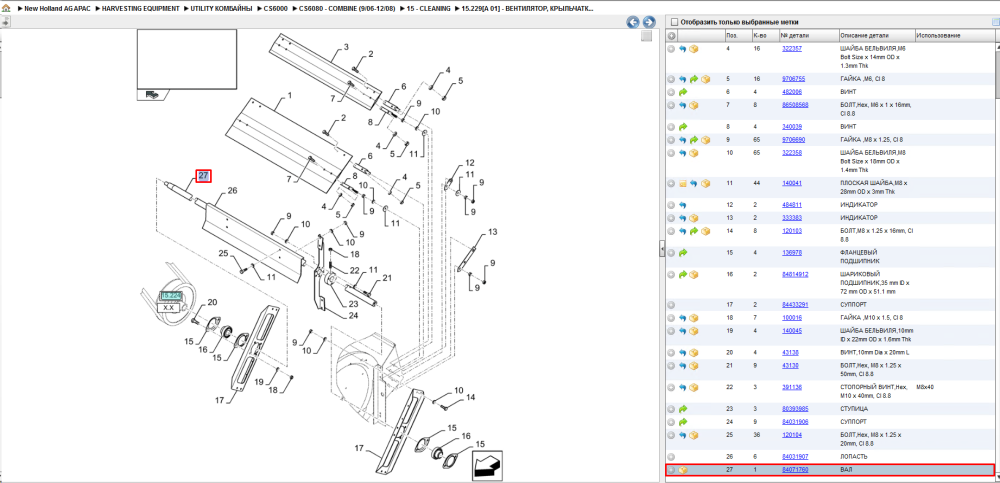
Task: Click the green arrow icon for part 9706755
Action: pos(694,79)
